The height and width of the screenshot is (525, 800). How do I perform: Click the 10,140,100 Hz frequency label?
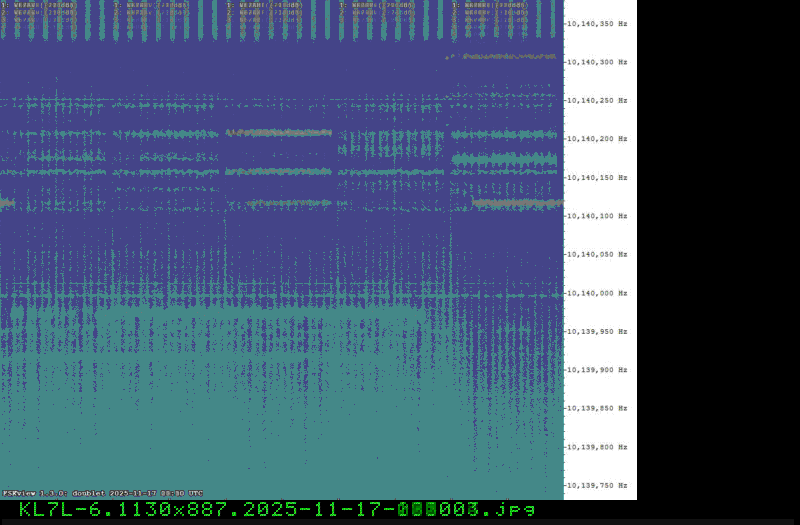tap(598, 216)
